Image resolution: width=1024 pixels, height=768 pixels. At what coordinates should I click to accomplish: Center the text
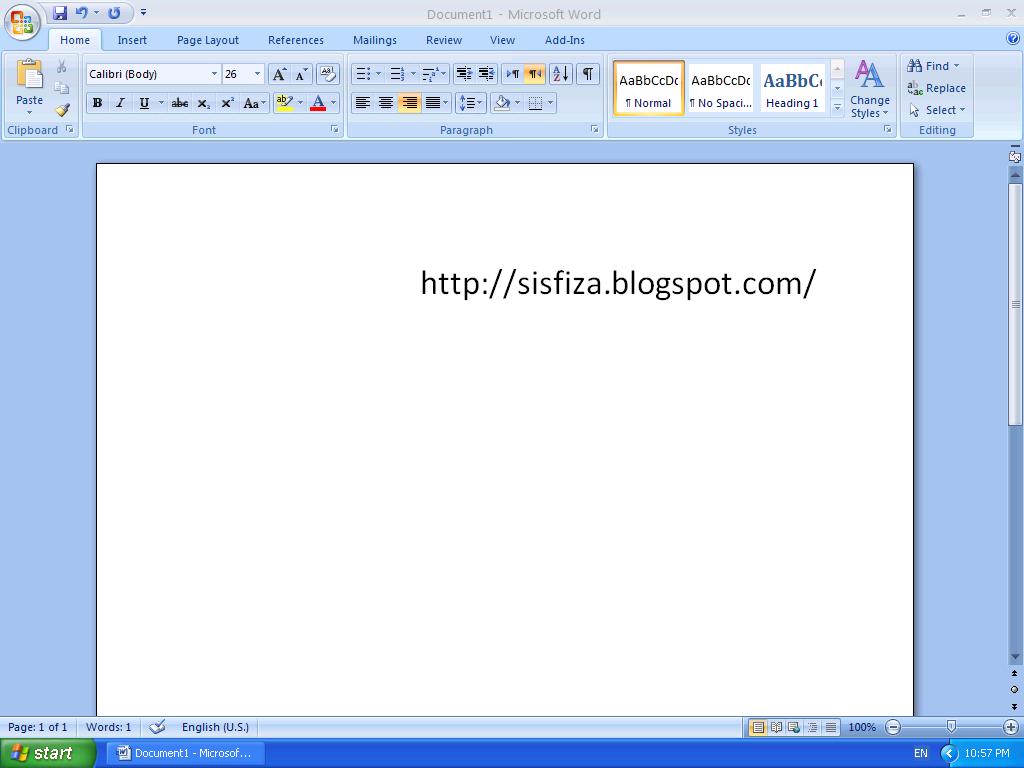pyautogui.click(x=386, y=103)
